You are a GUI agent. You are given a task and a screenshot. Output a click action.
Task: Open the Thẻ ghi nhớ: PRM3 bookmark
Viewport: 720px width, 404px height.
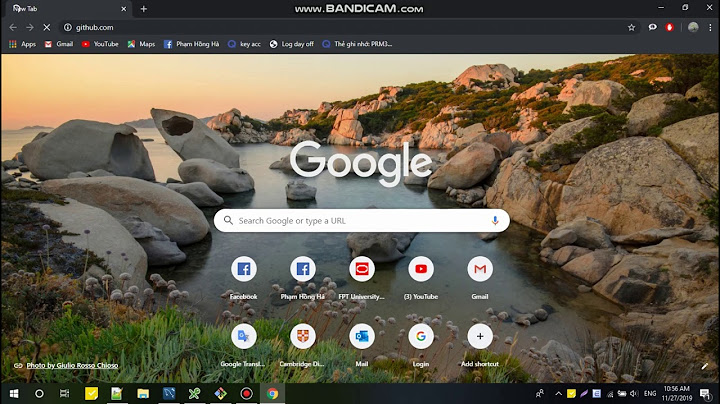point(357,44)
